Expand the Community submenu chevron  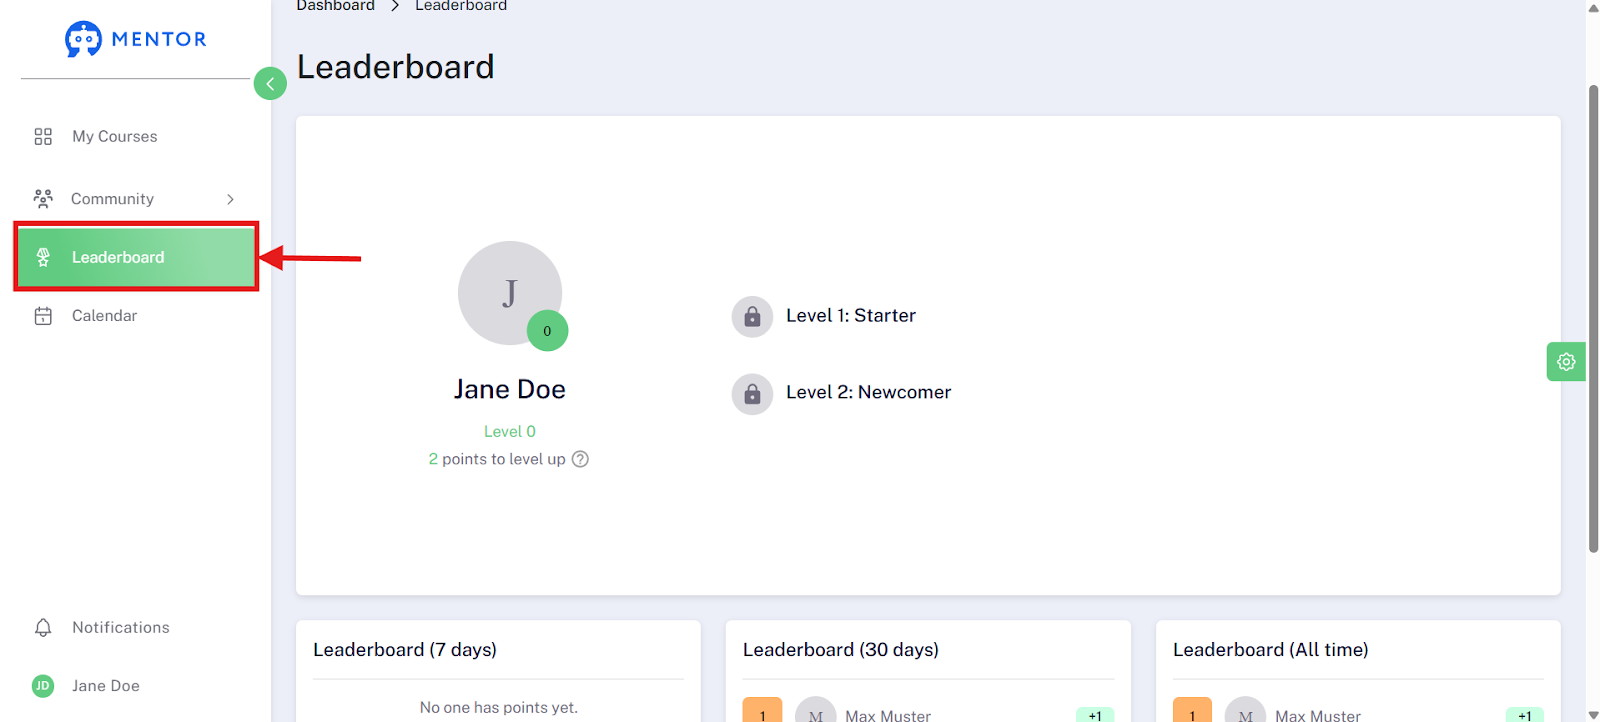pos(230,199)
